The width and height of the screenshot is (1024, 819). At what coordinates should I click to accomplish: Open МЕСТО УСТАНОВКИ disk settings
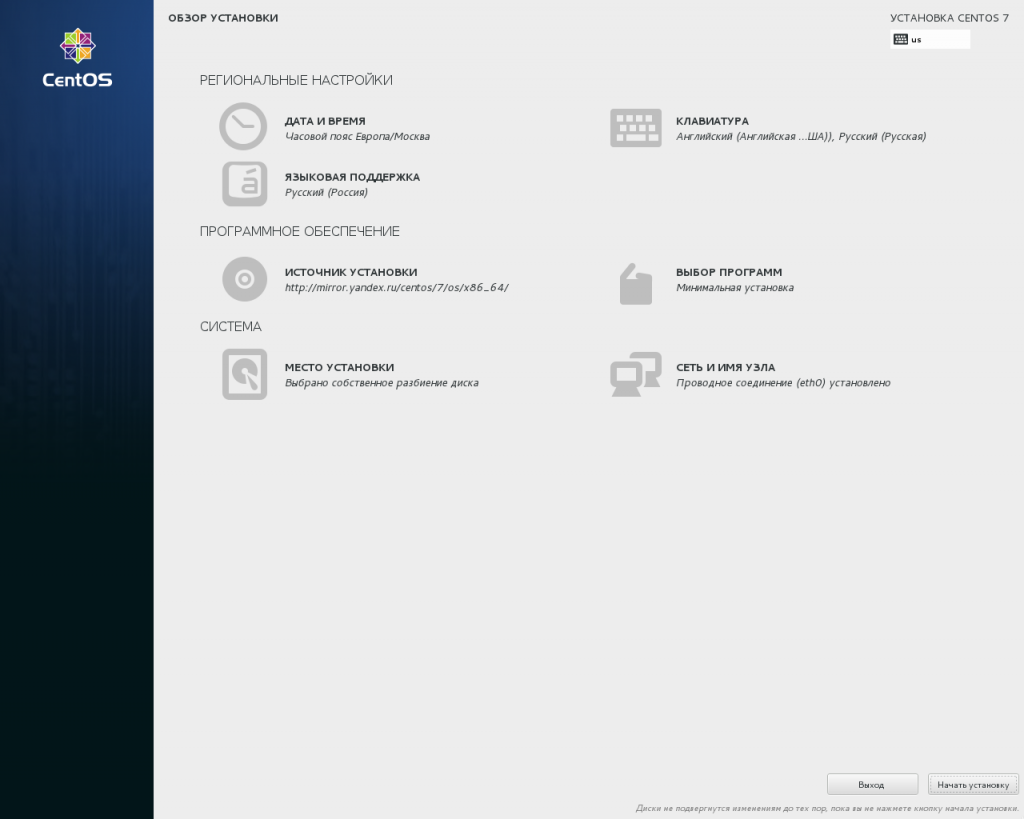tap(339, 367)
